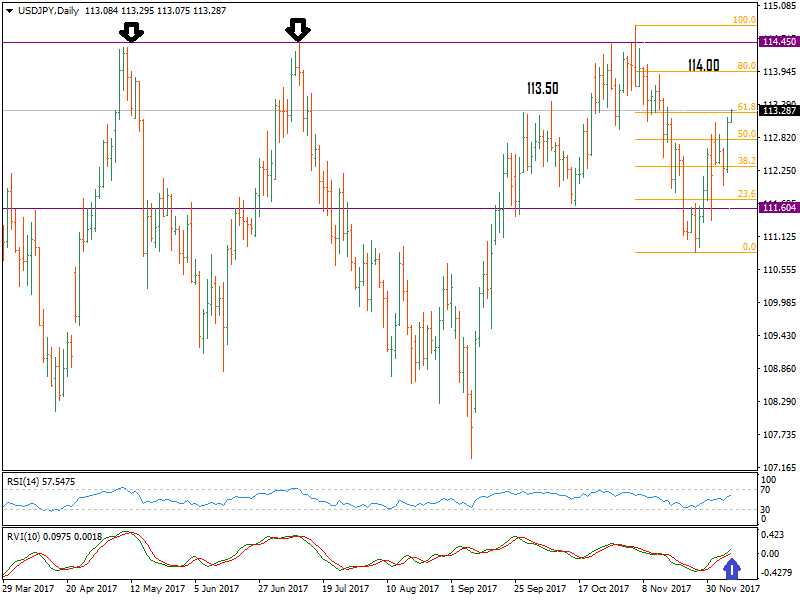Screen dimensions: 800x600
Task: Click the Fibonacci 38.2 level label
Action: tap(745, 160)
